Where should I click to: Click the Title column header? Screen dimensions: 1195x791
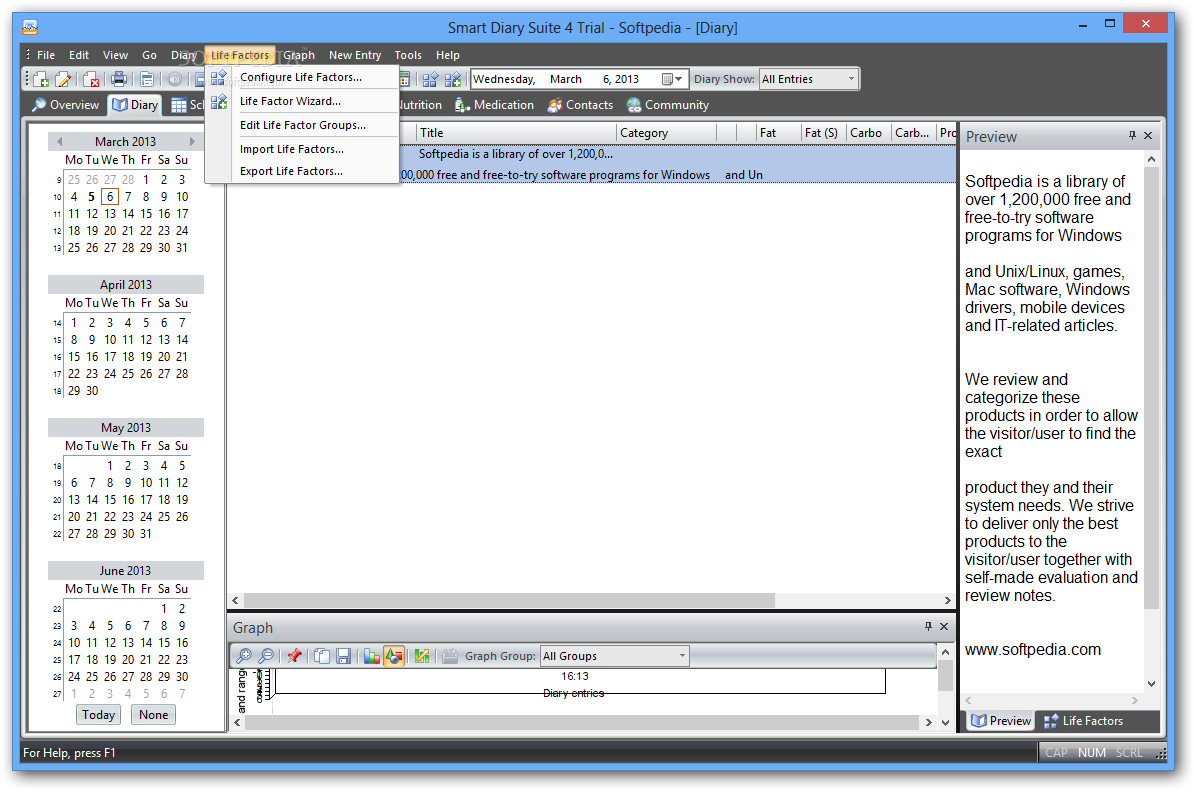(x=516, y=133)
